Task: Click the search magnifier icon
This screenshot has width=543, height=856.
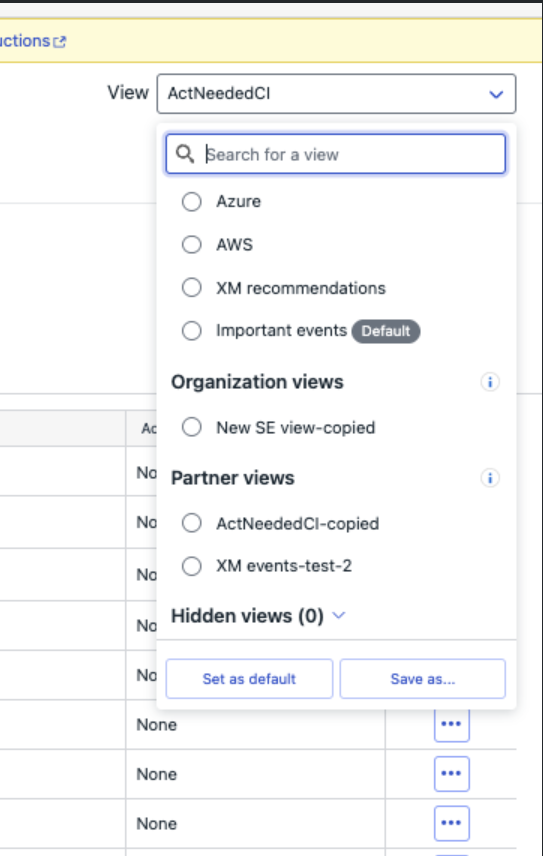Action: pos(185,154)
